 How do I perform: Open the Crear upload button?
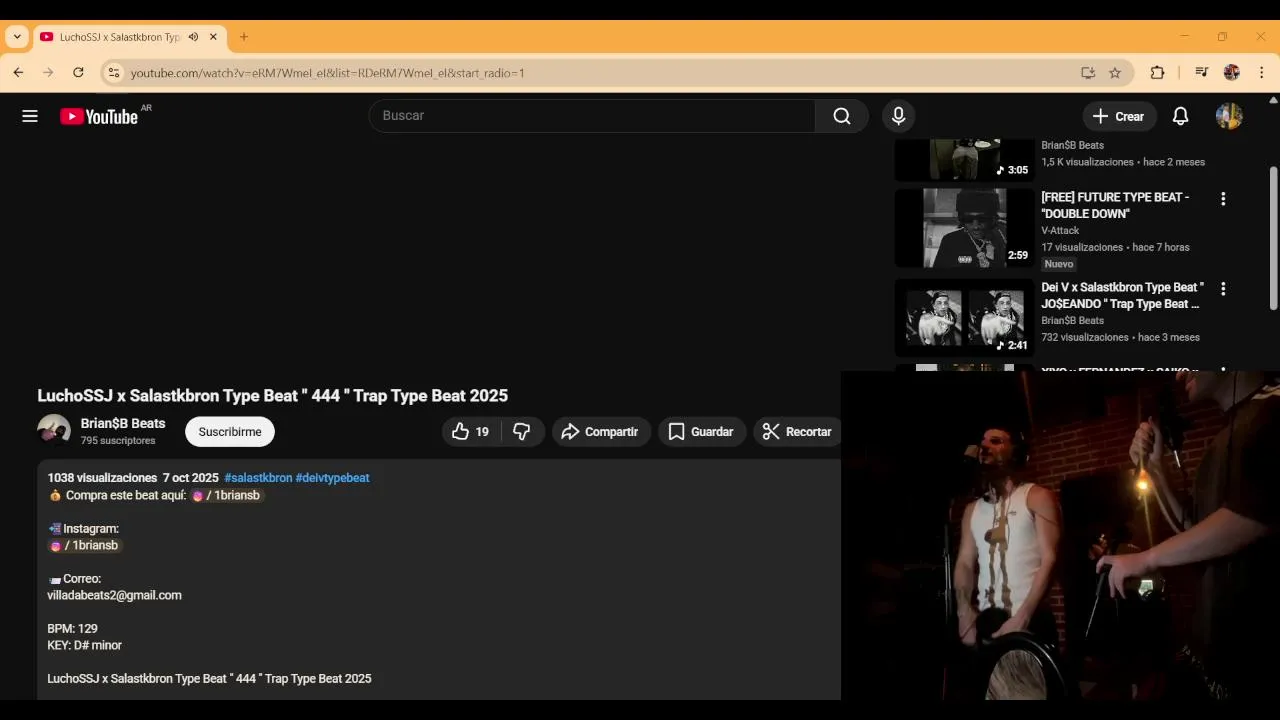[1119, 116]
